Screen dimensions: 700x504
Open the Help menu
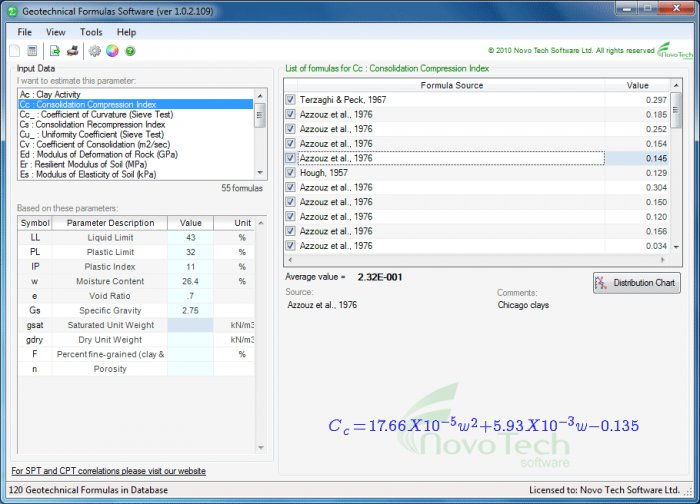click(x=126, y=32)
